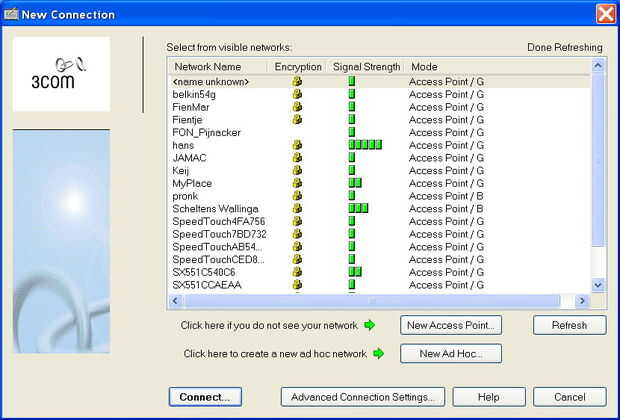Click lock icon for <name unknown> network
620x420 pixels.
[x=297, y=81]
